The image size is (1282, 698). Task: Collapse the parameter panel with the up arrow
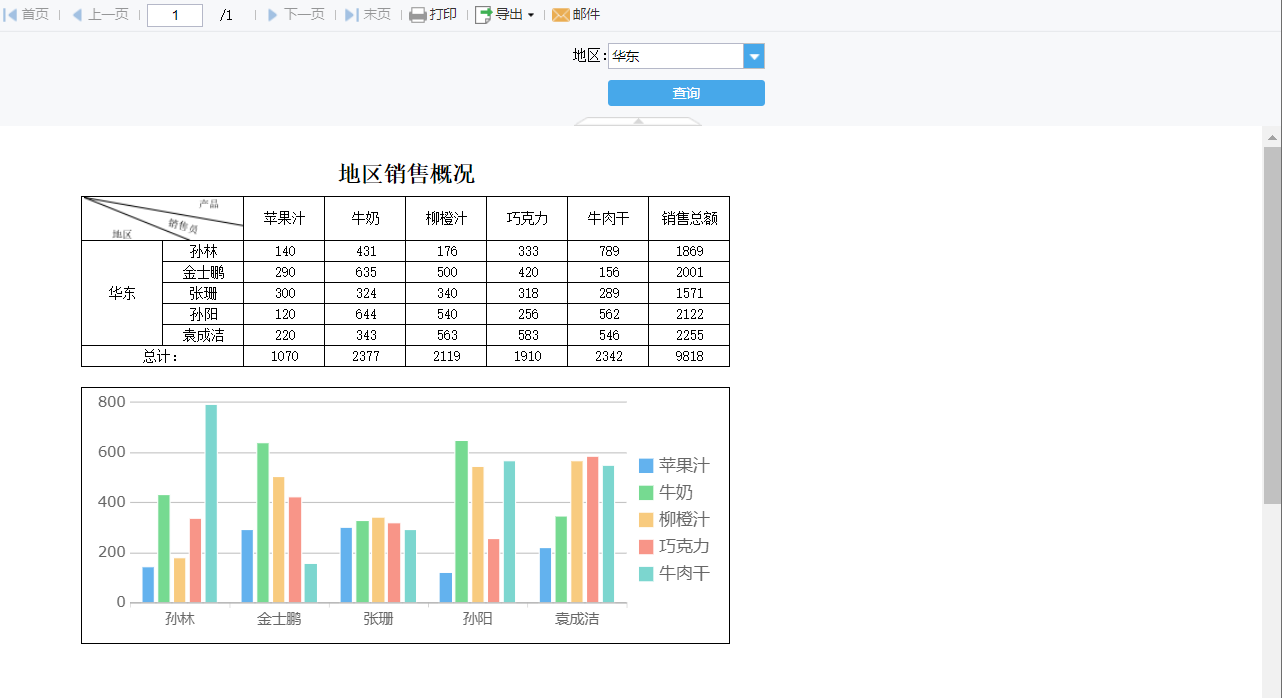pyautogui.click(x=638, y=121)
